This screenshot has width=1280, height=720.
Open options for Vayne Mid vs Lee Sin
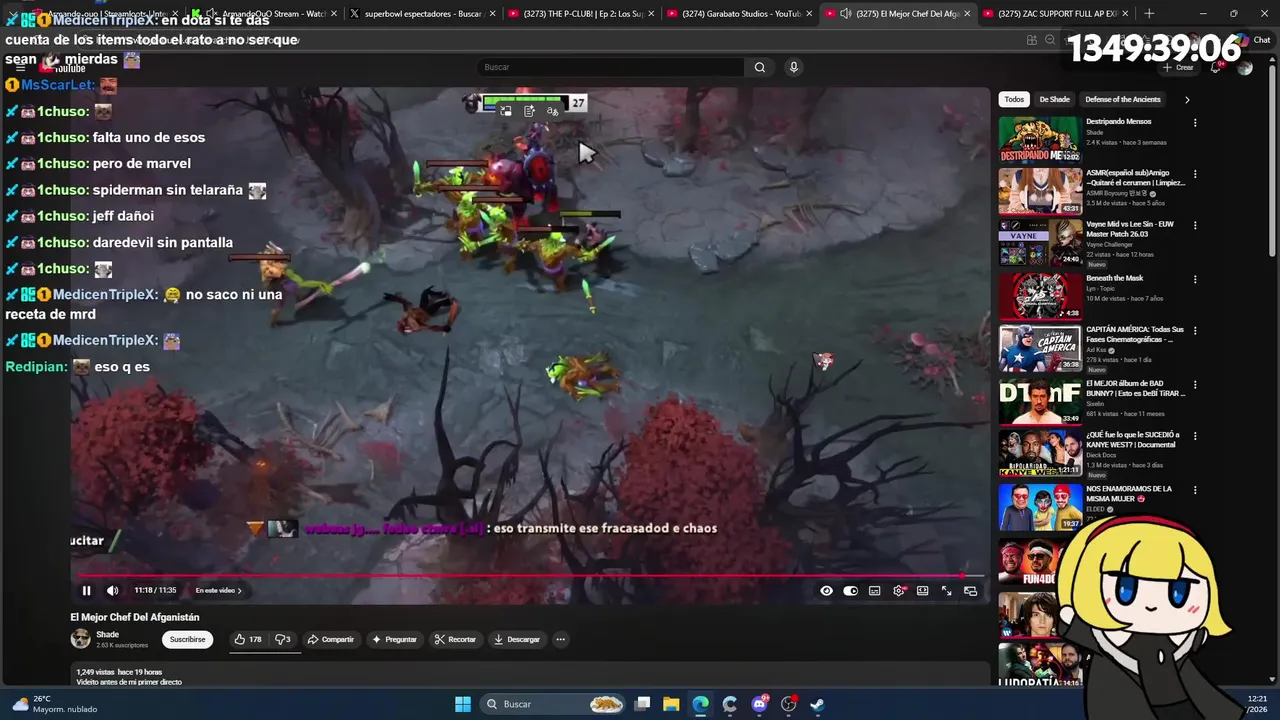[1195, 226]
